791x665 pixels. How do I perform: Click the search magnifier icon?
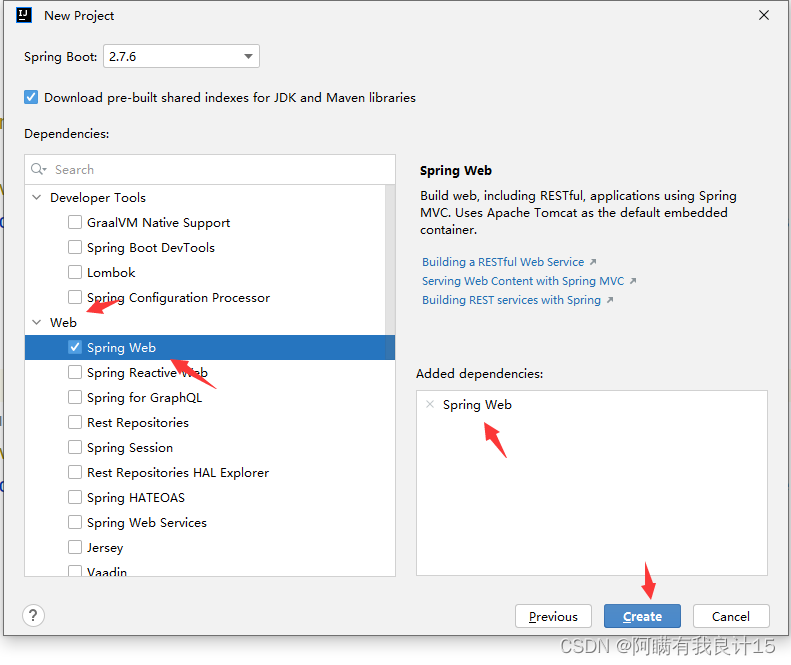tap(38, 169)
